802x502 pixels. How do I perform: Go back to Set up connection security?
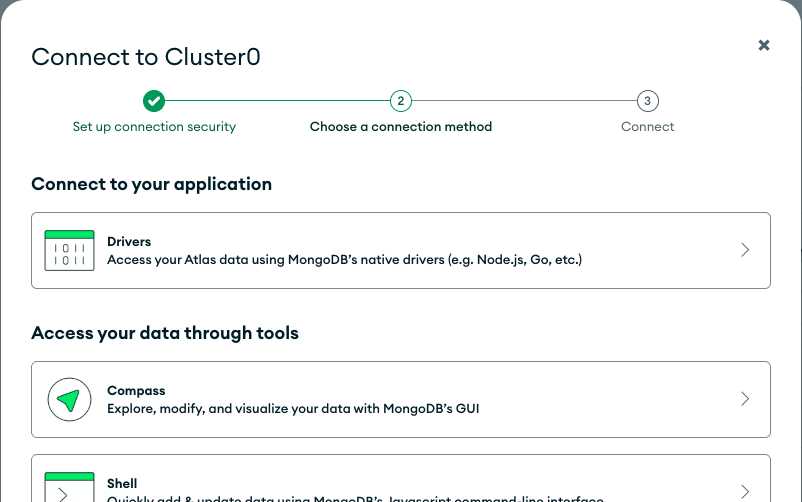(154, 127)
